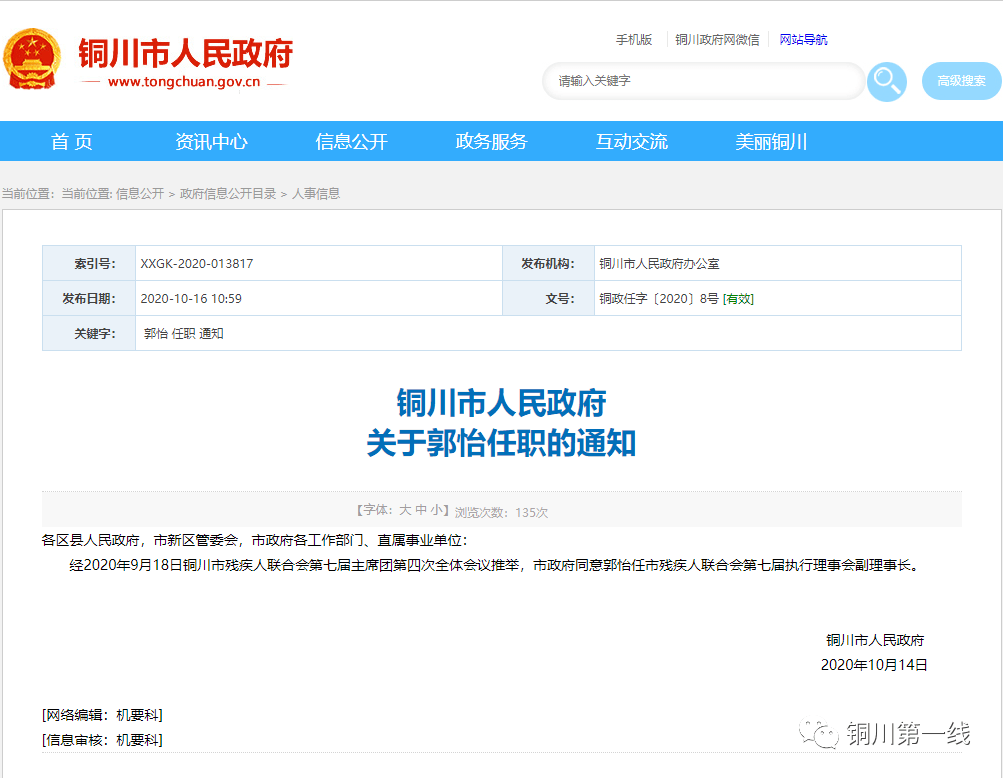The image size is (1003, 778).
Task: Open the 互动交流 menu
Action: 631,141
